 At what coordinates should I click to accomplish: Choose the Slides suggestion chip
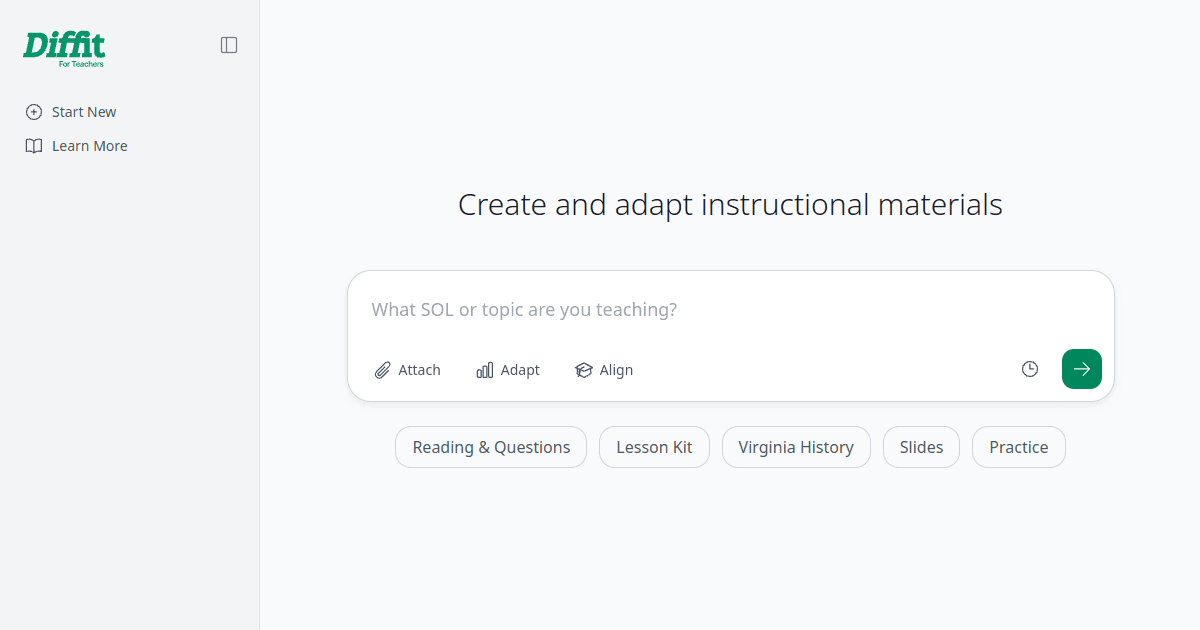[x=921, y=447]
